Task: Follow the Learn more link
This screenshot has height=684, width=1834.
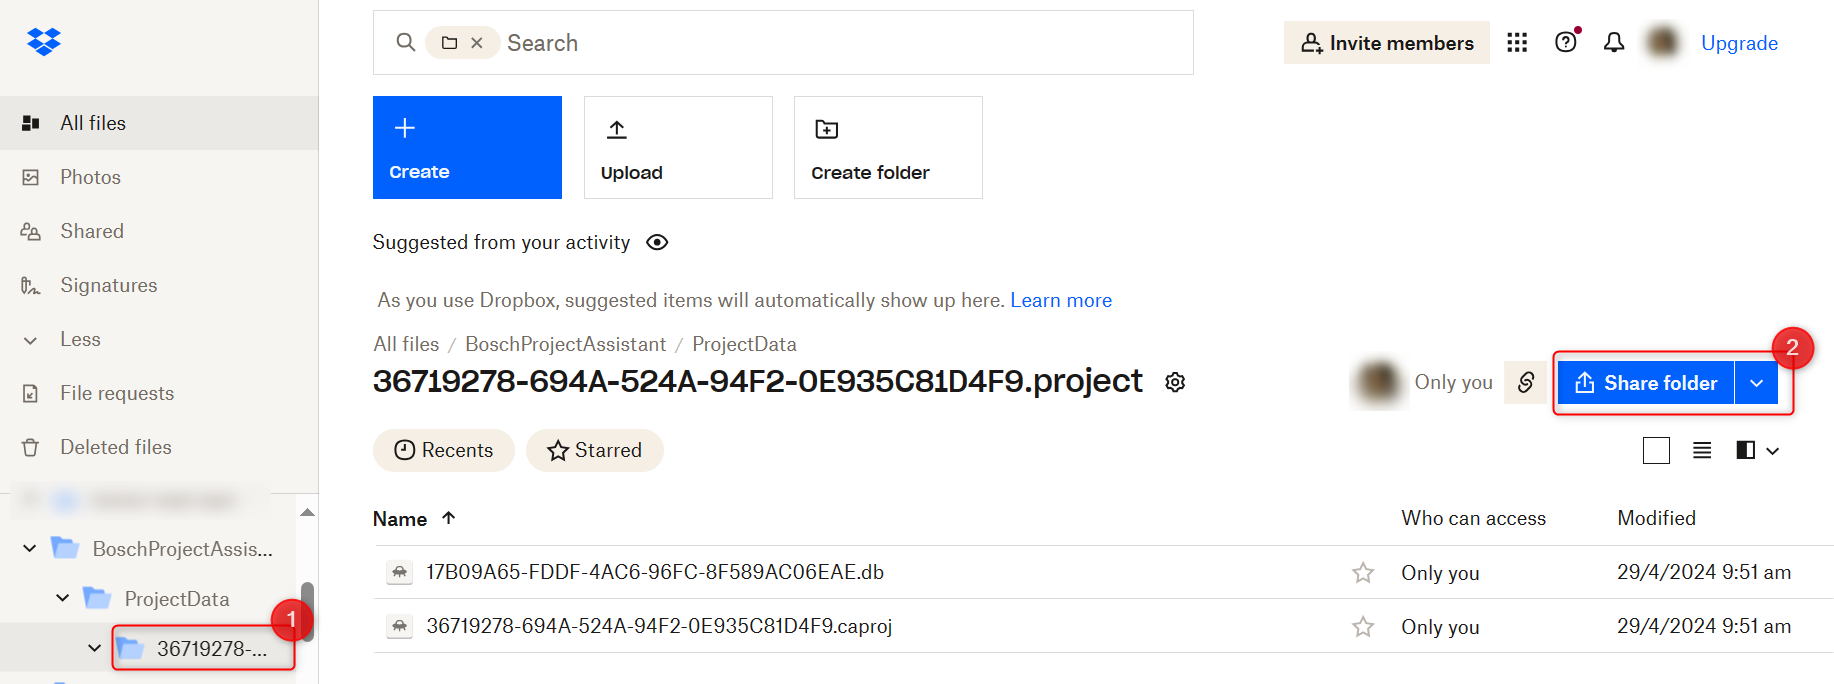Action: click(x=1060, y=301)
